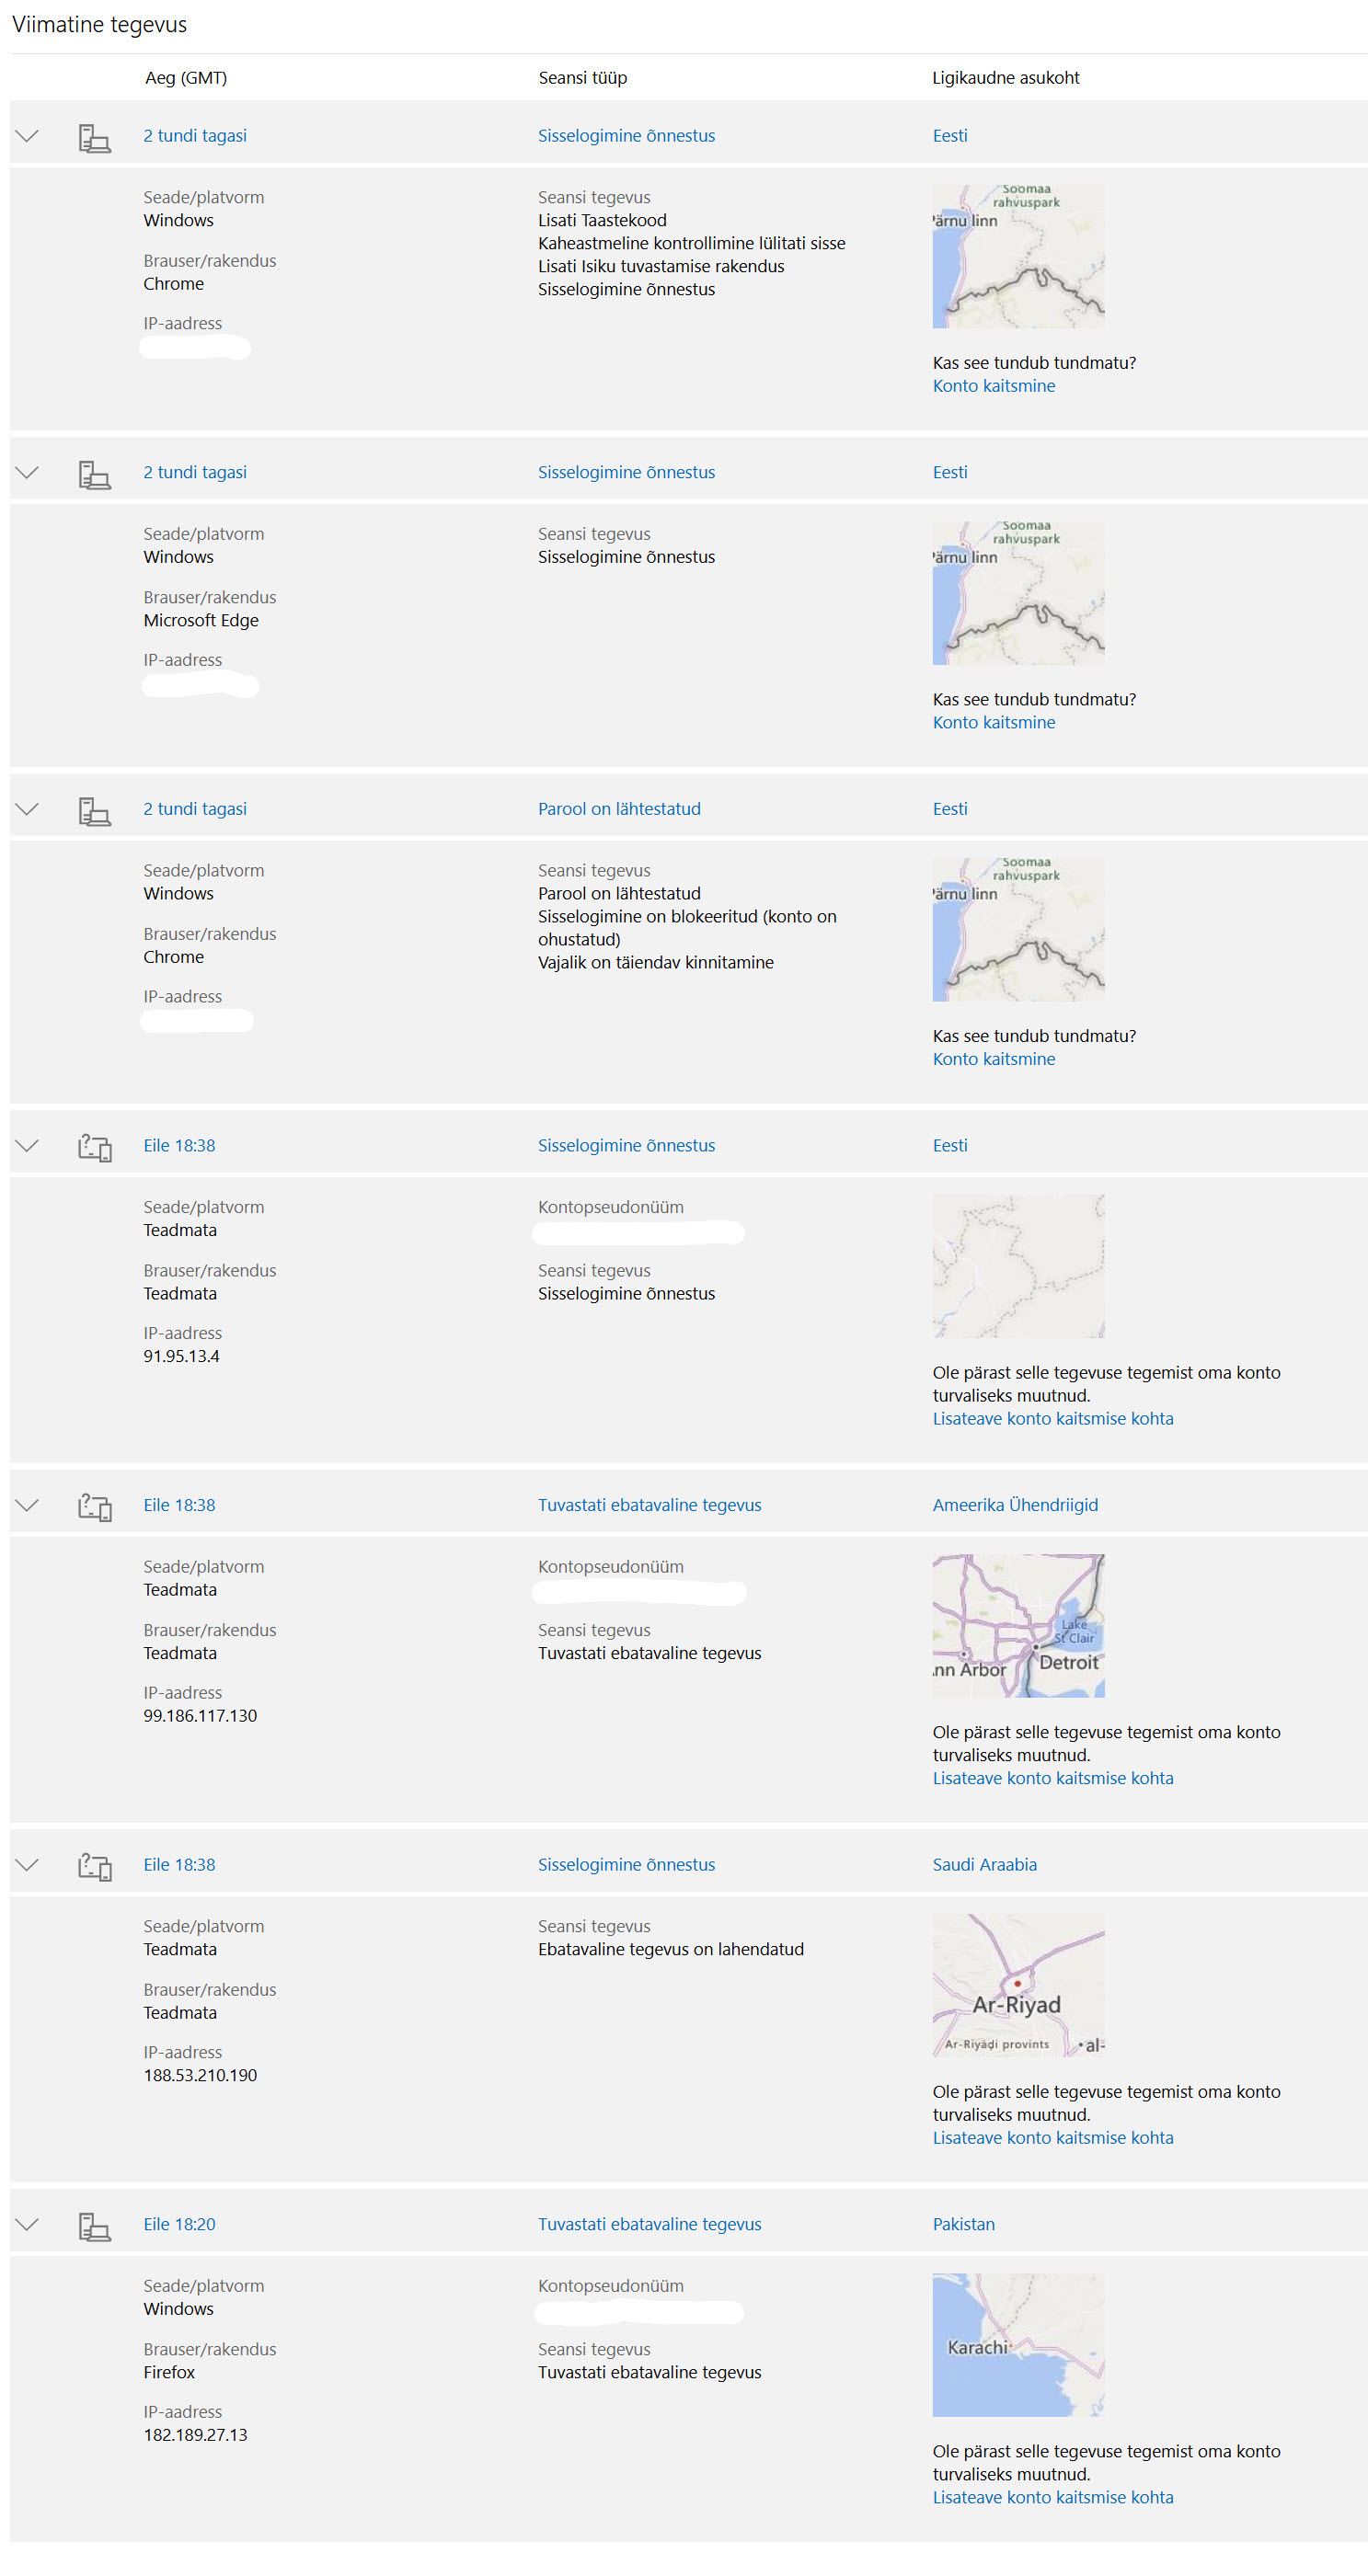Viewport: 1368px width, 2576px height.
Task: Click the unknown device icon in the Saudi Araabia row
Action: tap(94, 1866)
